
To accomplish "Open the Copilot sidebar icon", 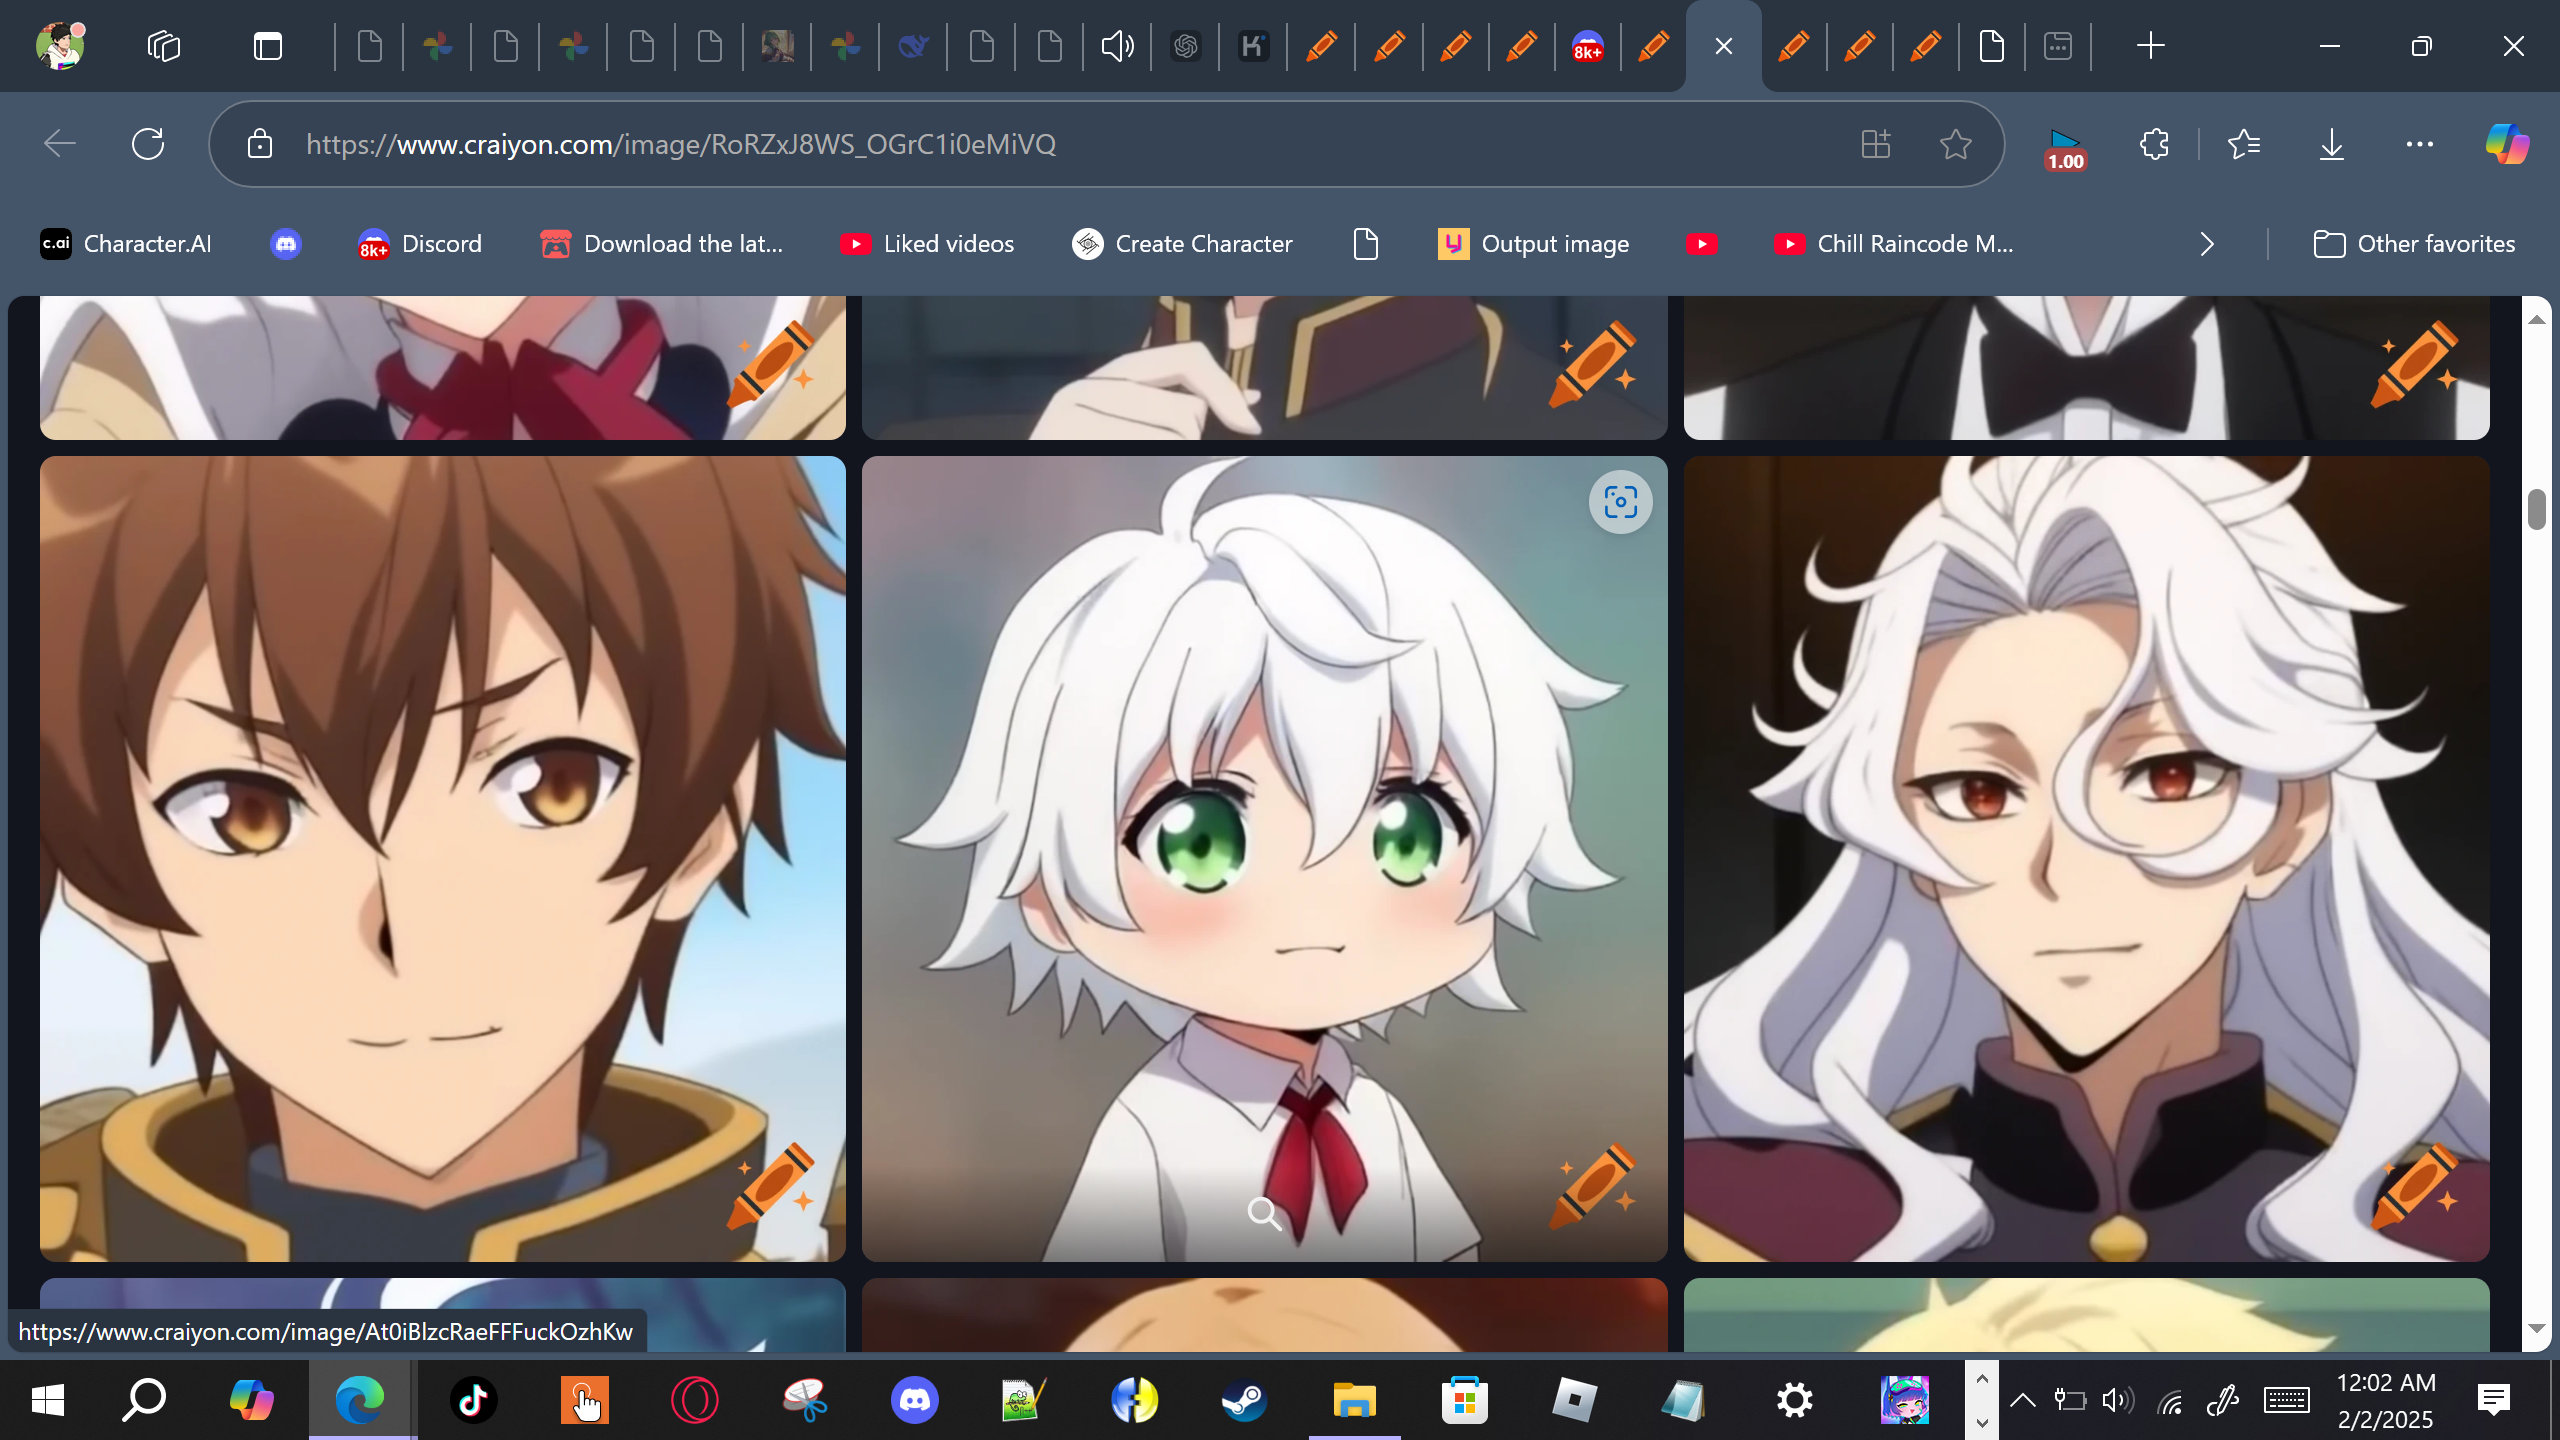I will coord(2507,145).
